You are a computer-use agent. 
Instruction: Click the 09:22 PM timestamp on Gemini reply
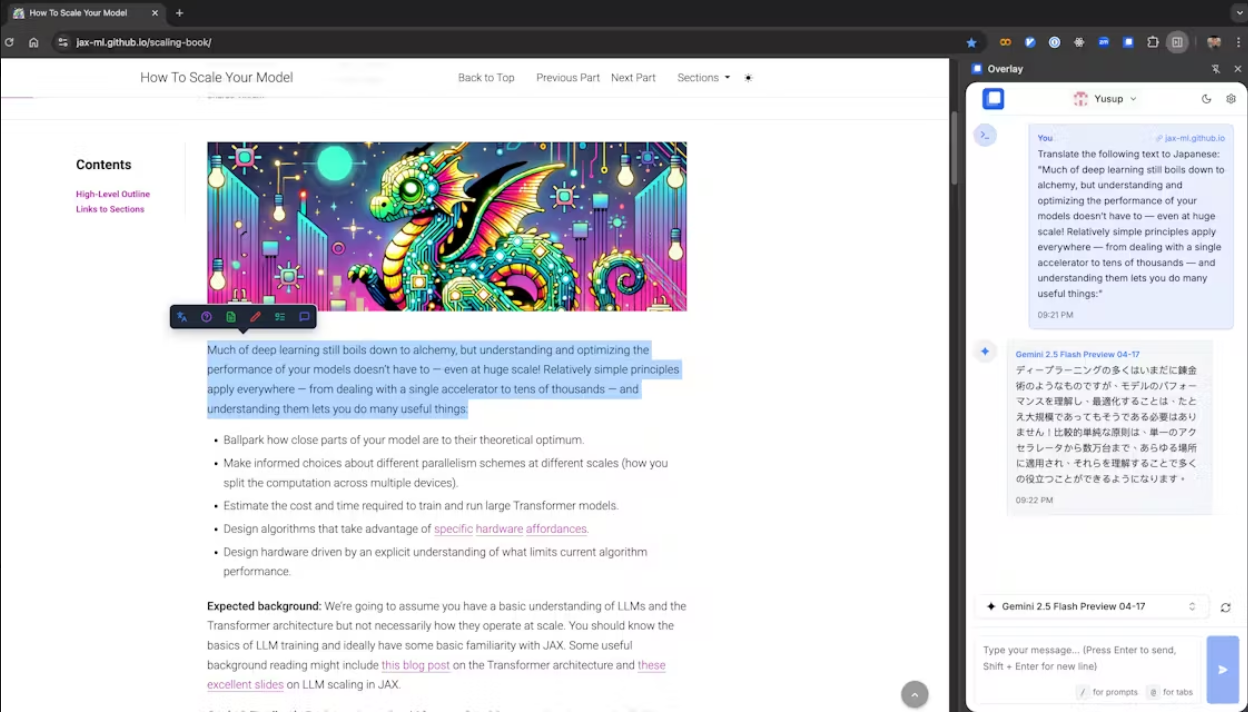point(1034,500)
